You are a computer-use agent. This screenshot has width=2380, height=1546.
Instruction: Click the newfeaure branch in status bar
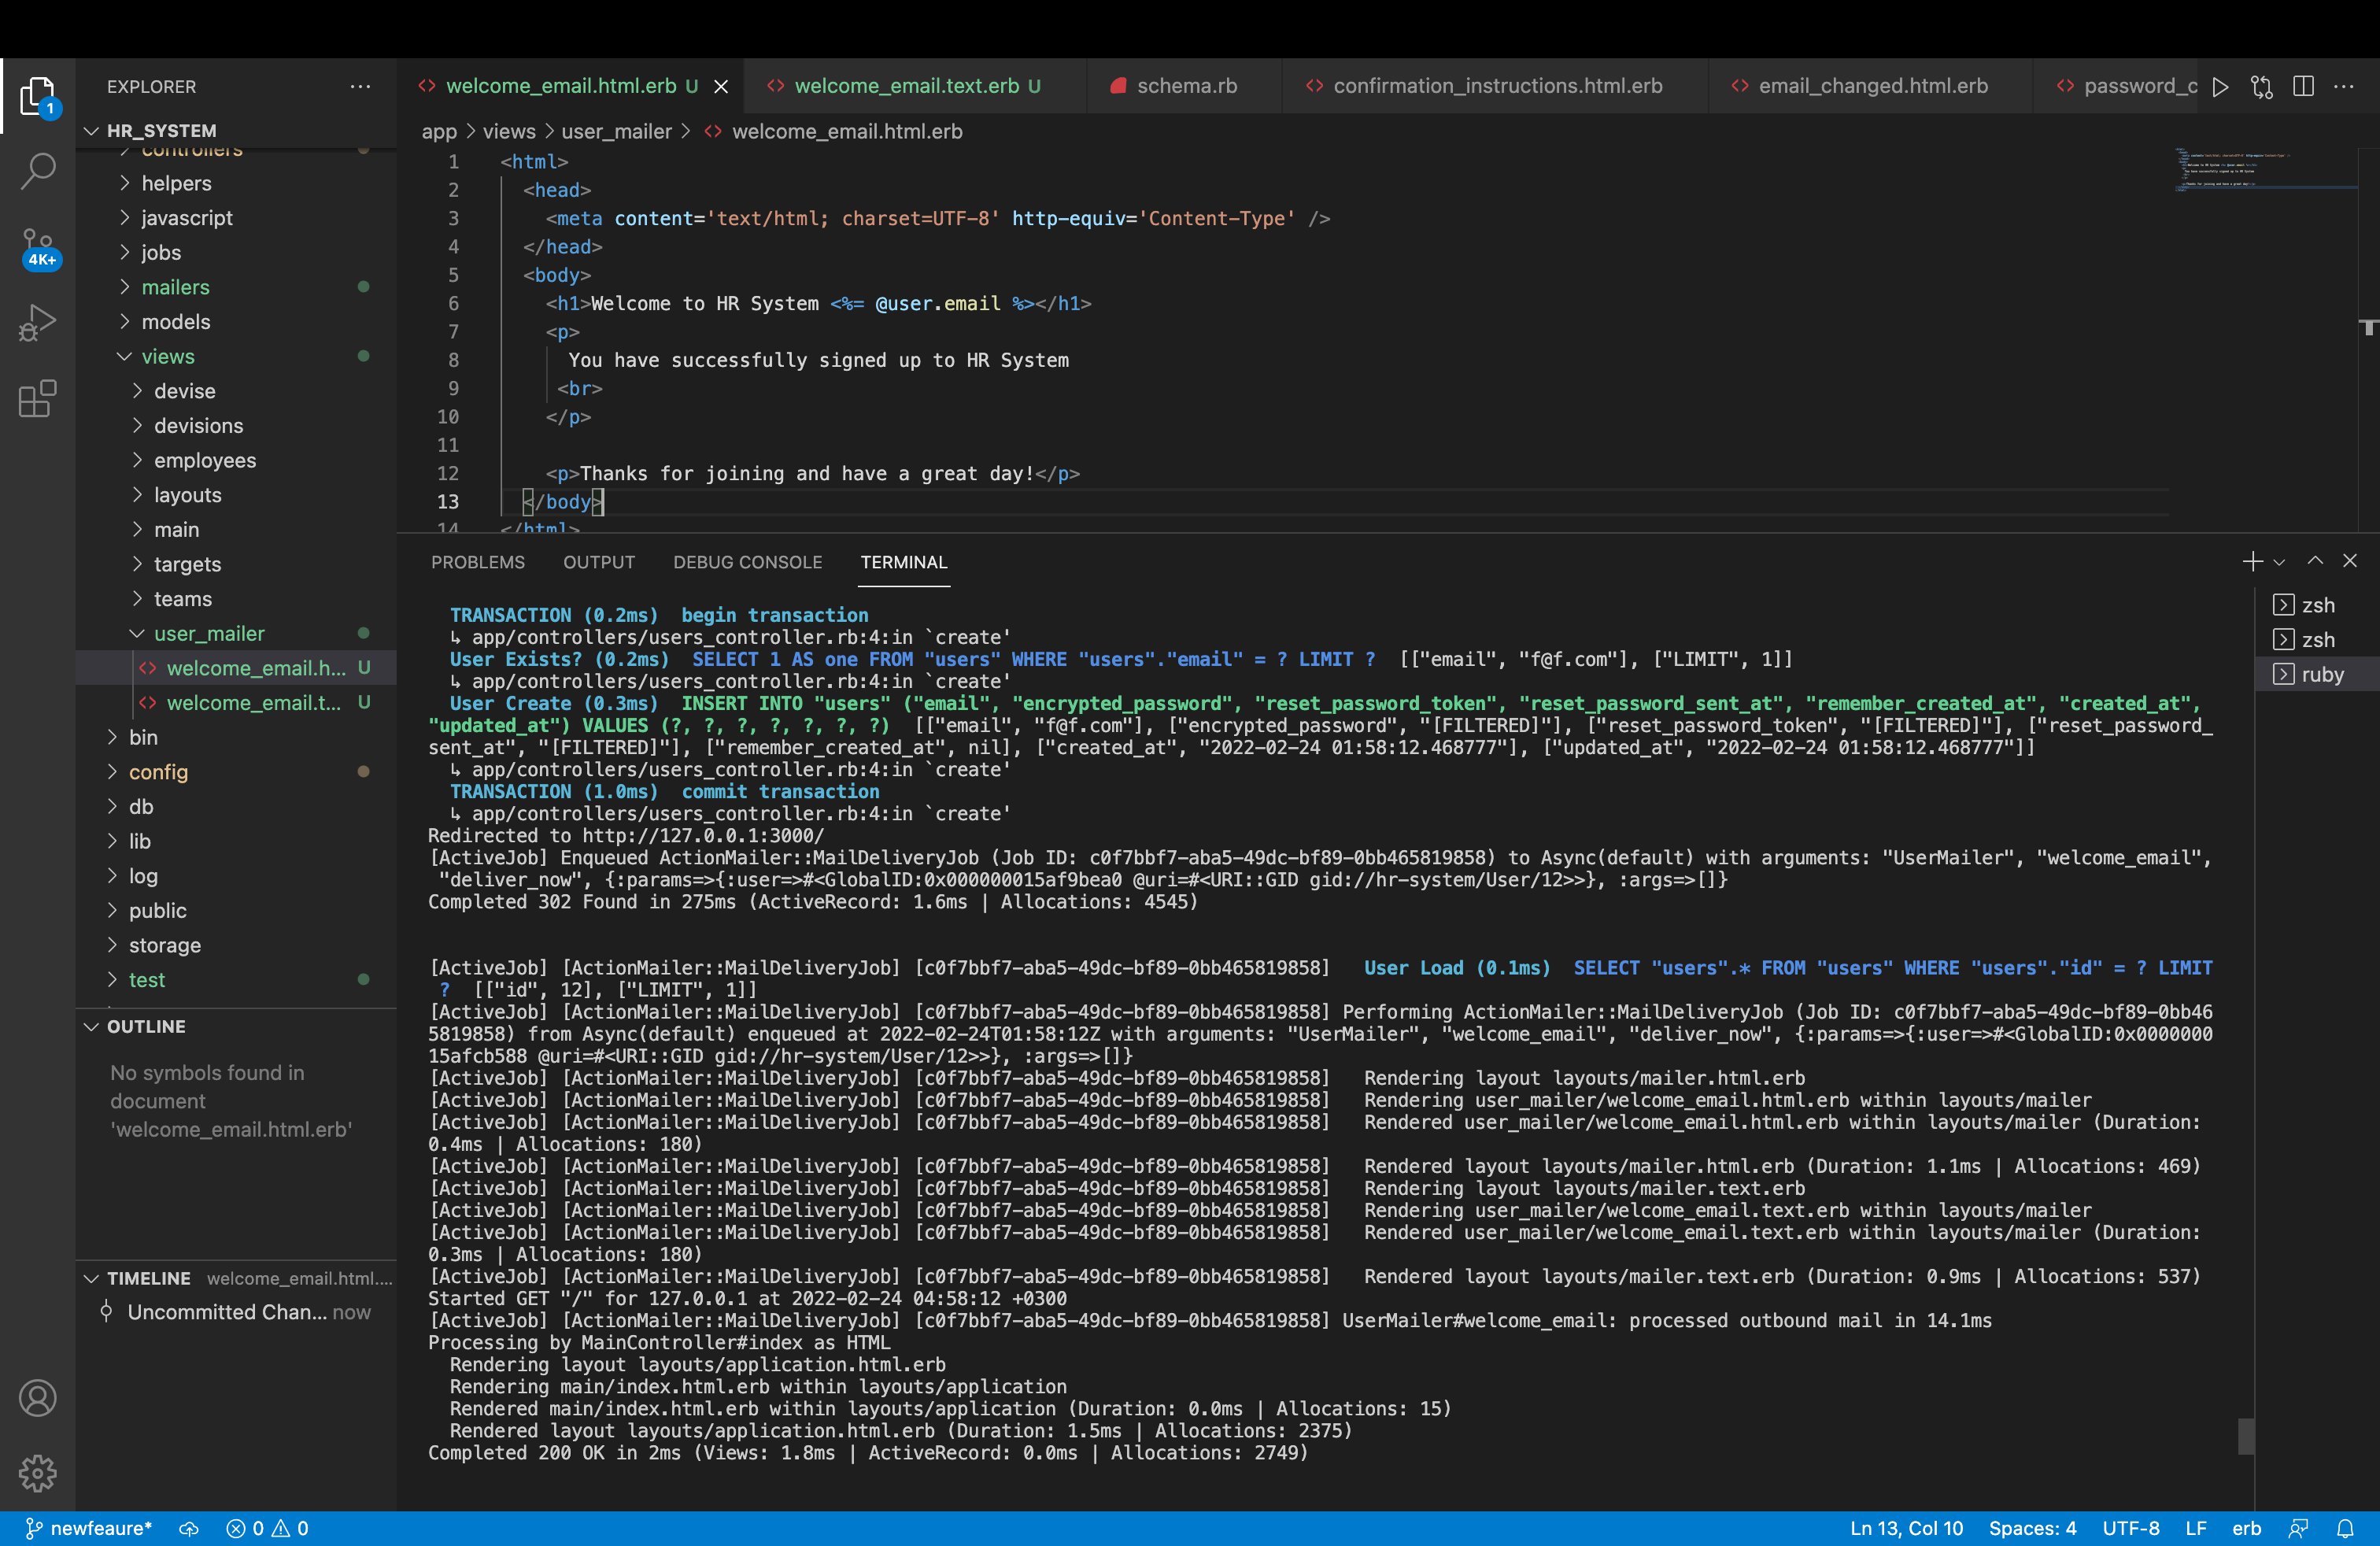90,1528
